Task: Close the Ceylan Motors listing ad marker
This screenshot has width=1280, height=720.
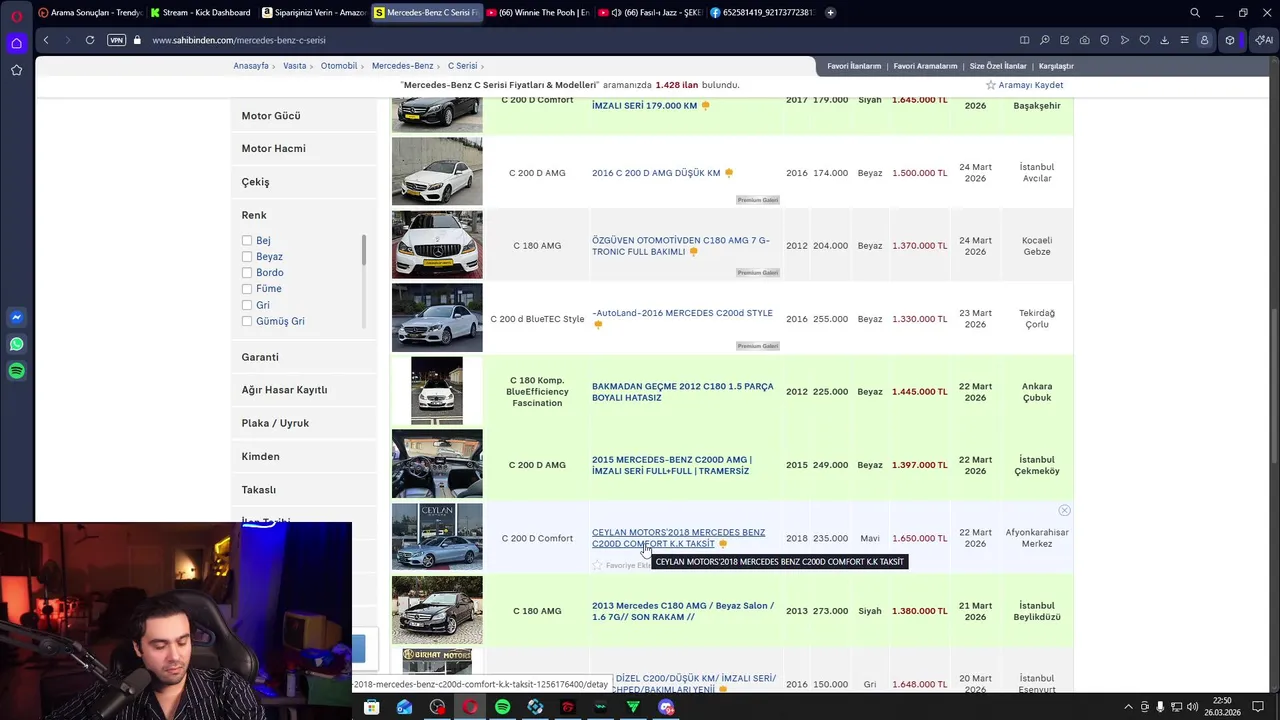Action: [x=1064, y=511]
